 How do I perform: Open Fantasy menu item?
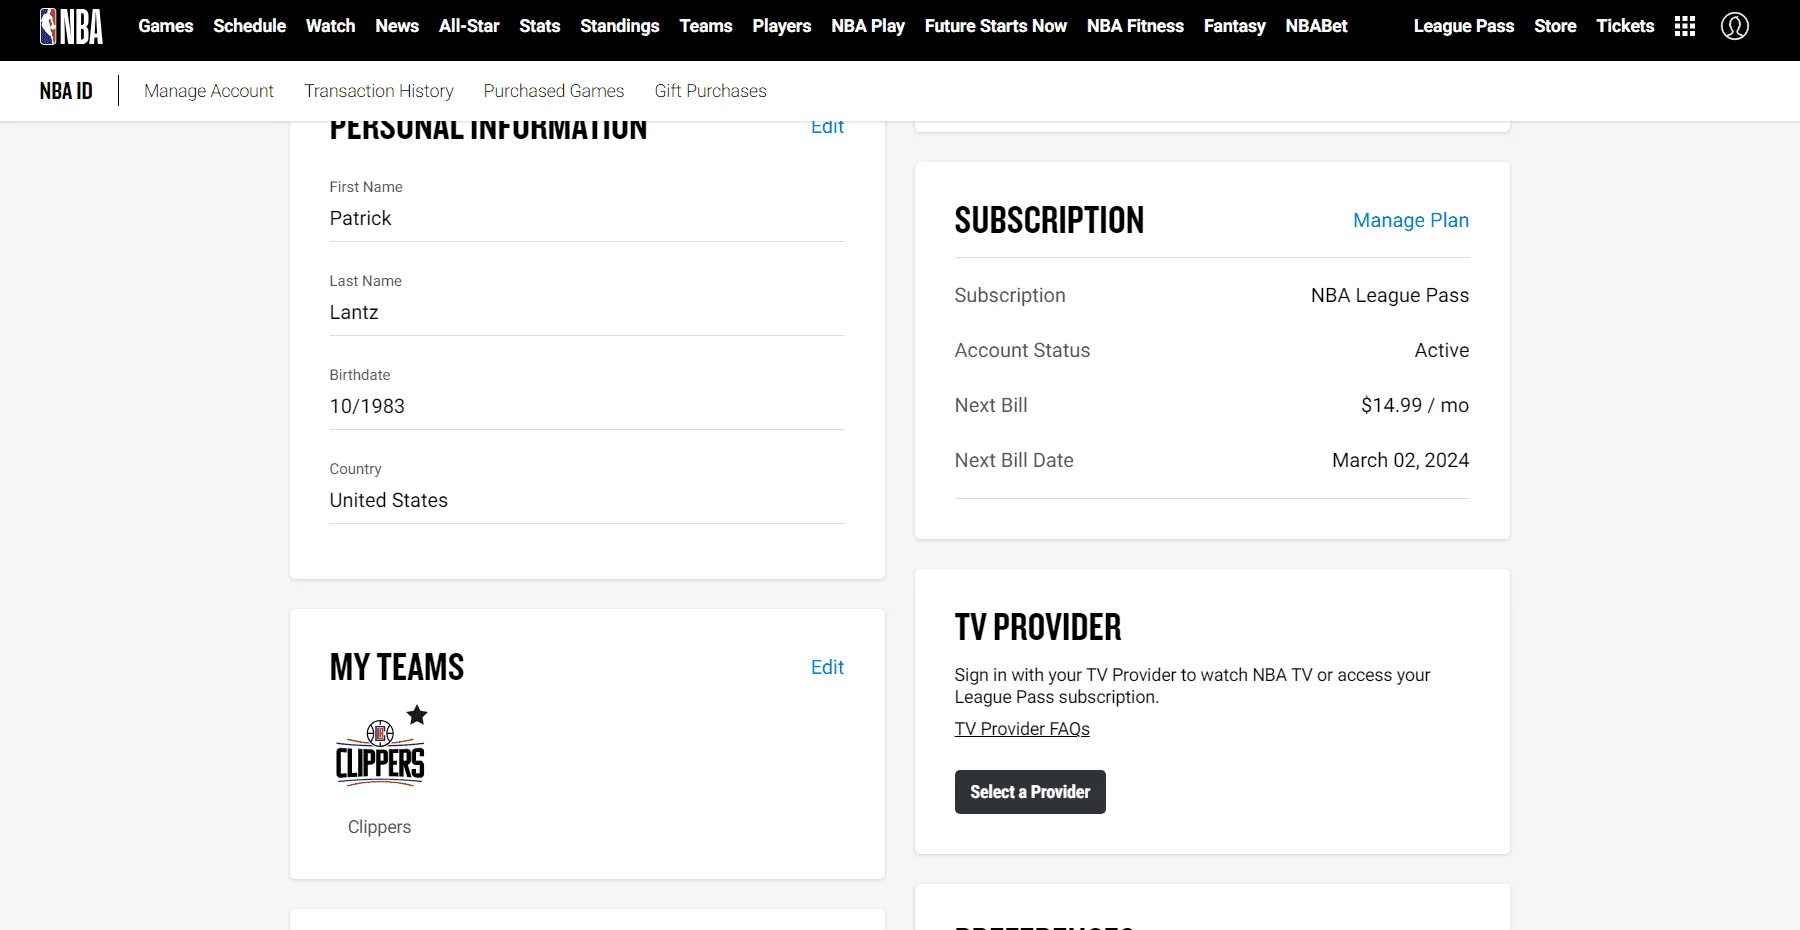tap(1235, 26)
